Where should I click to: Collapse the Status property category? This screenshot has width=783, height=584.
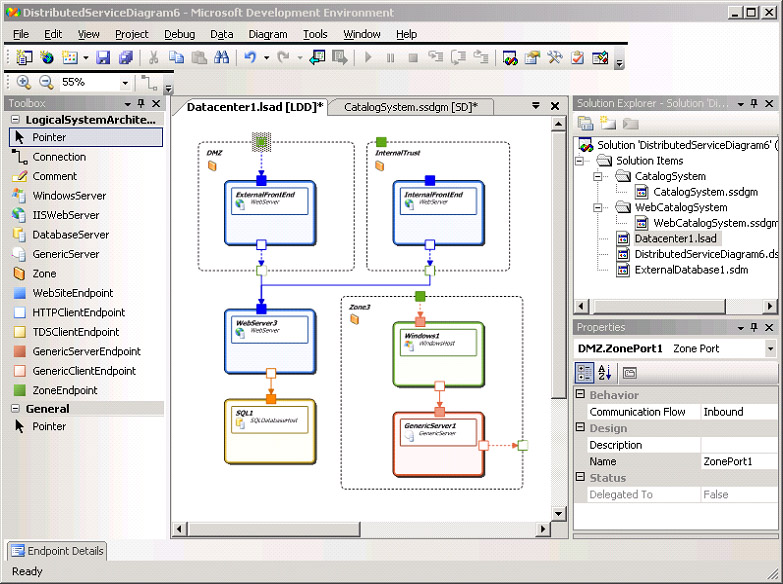click(x=580, y=477)
